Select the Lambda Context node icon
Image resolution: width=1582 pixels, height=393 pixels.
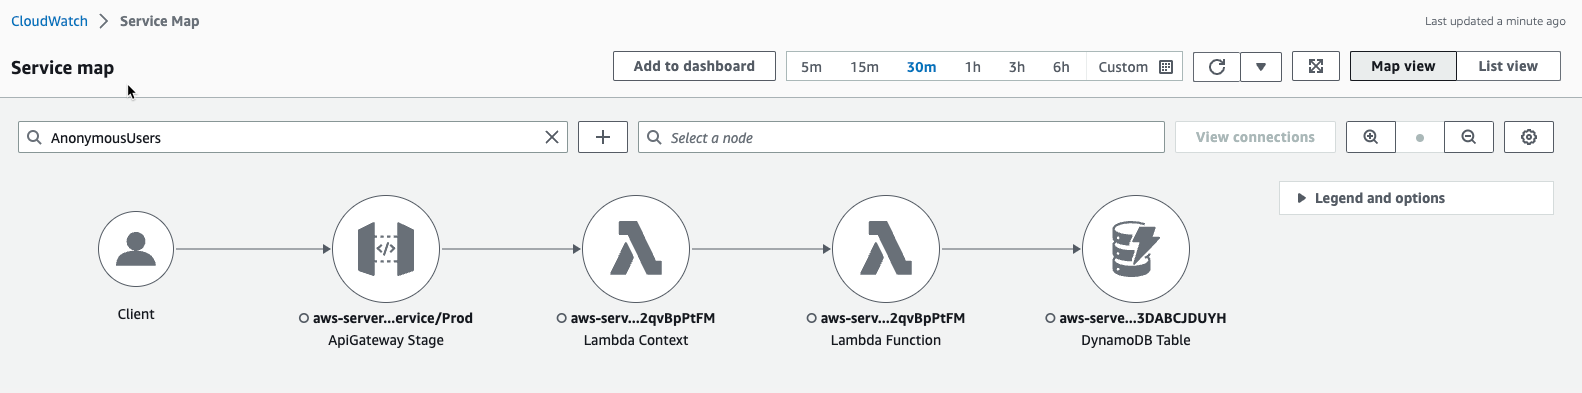636,249
